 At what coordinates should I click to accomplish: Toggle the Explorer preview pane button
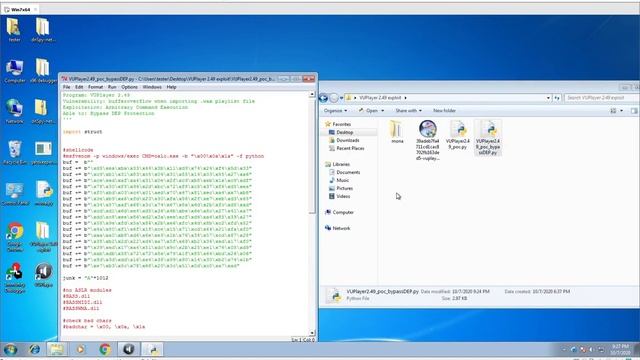point(633,111)
